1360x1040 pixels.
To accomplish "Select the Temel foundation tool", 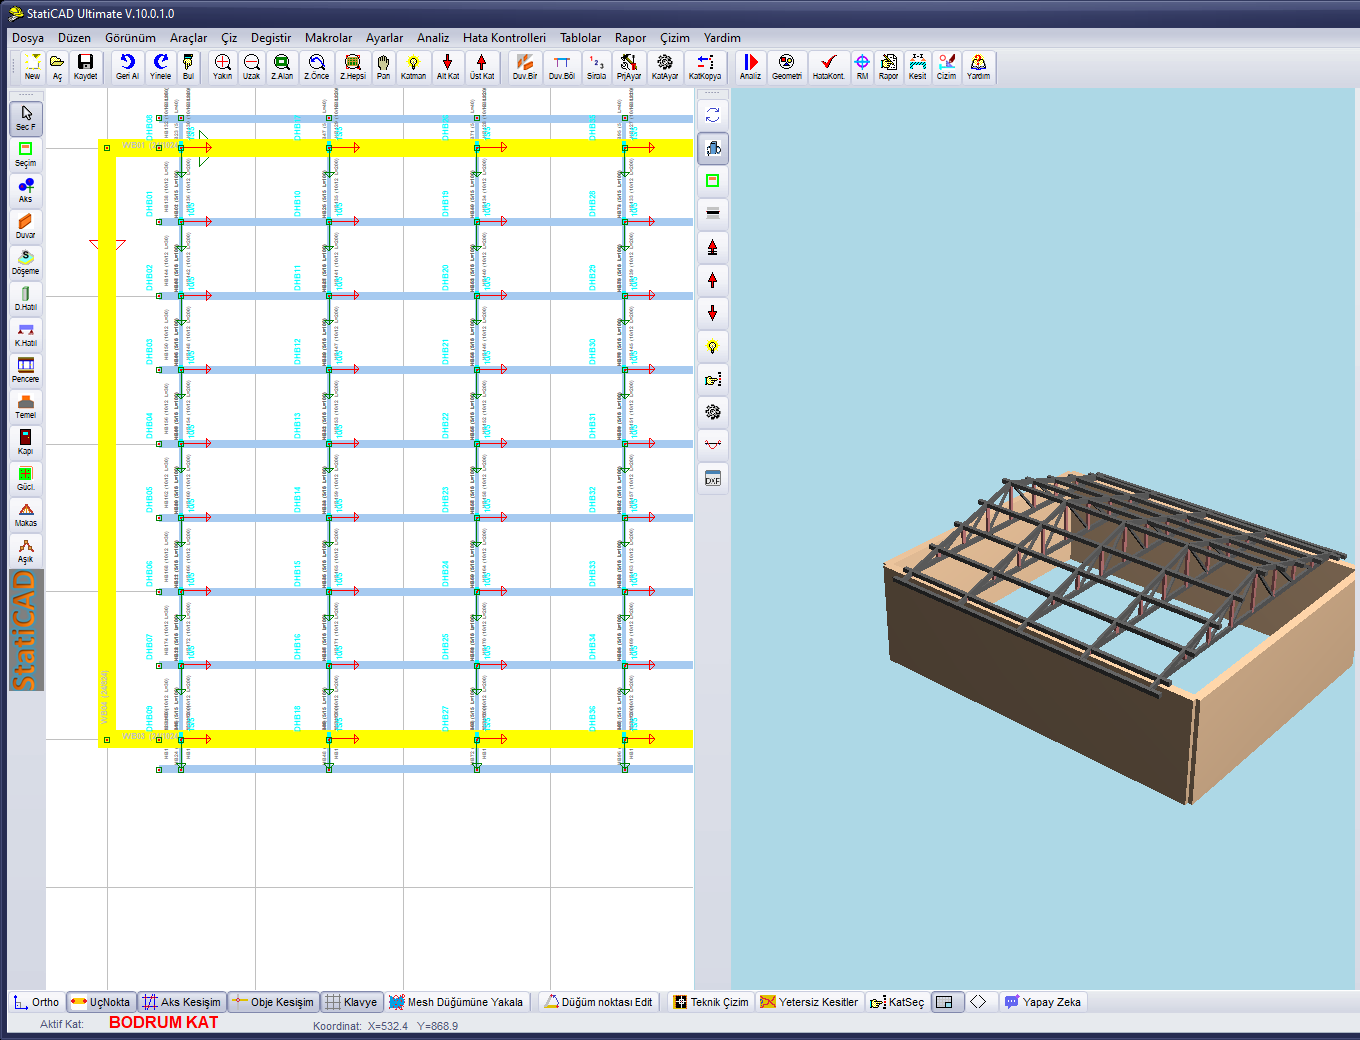I will [26, 406].
